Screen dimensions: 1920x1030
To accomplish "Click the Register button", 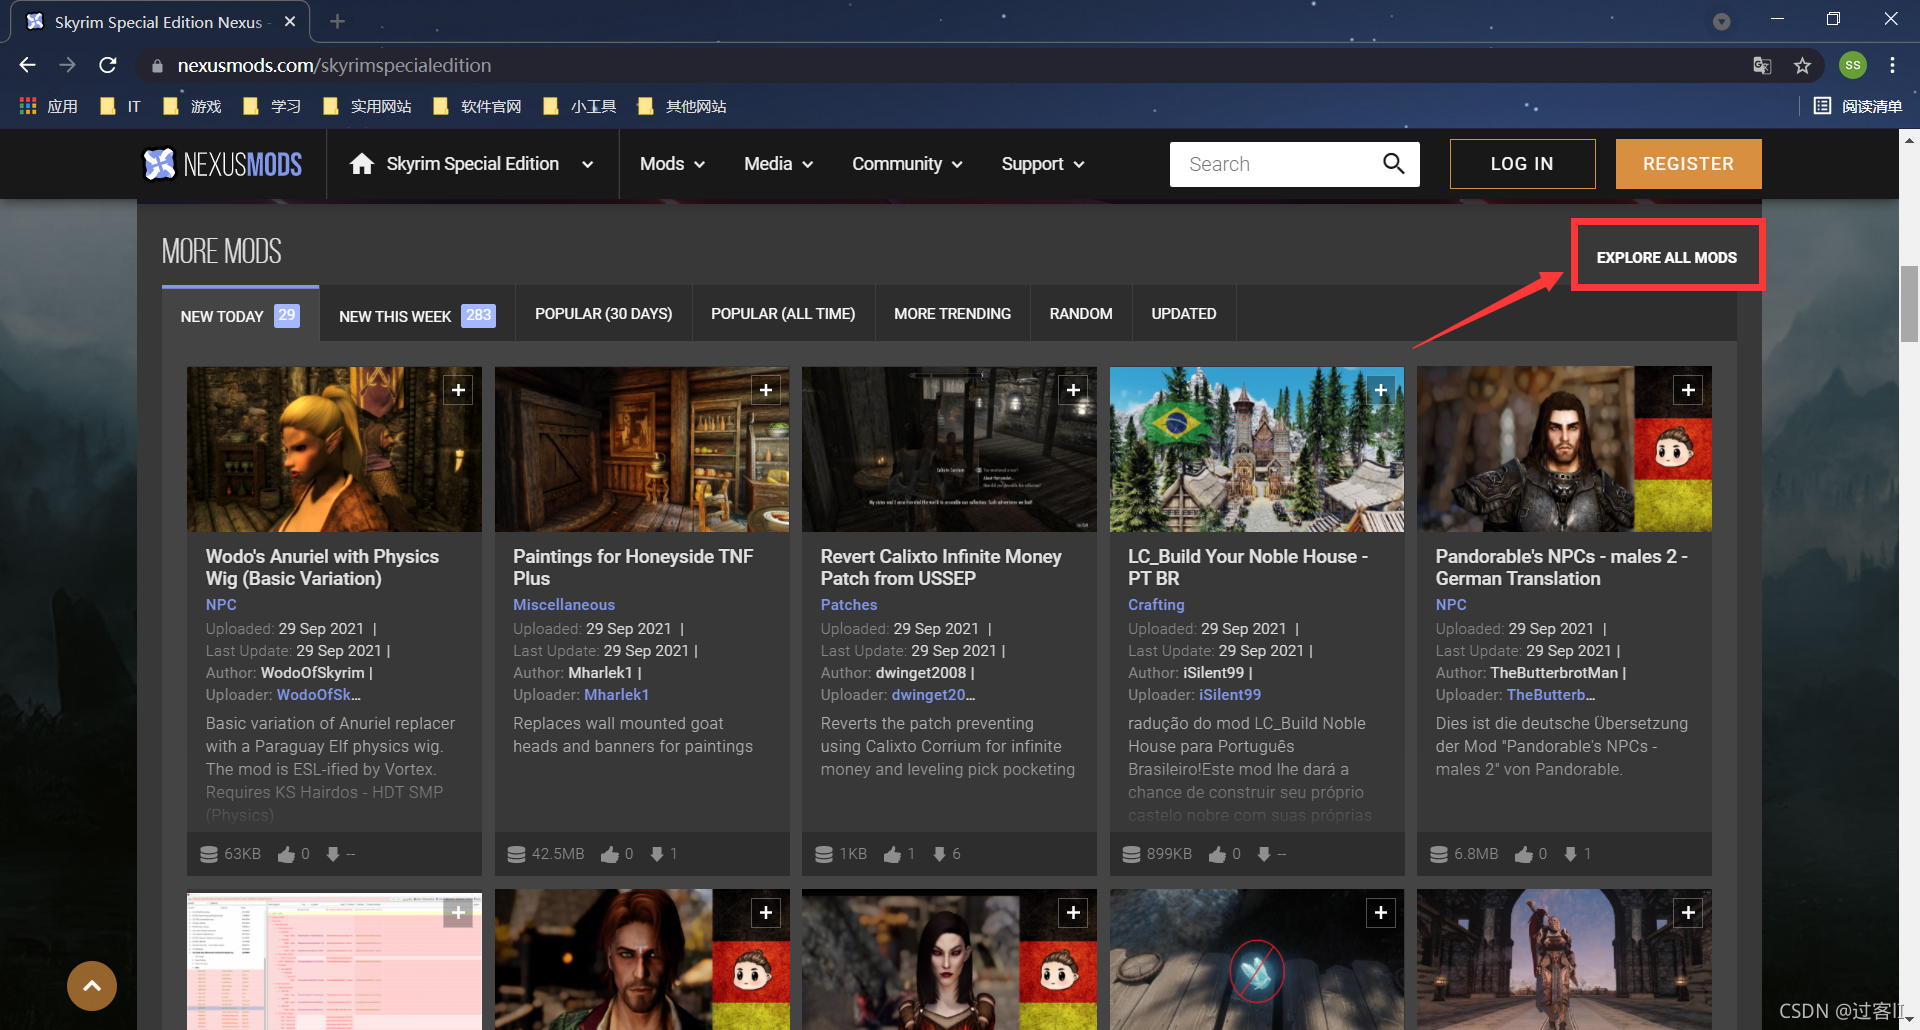I will click(1688, 164).
